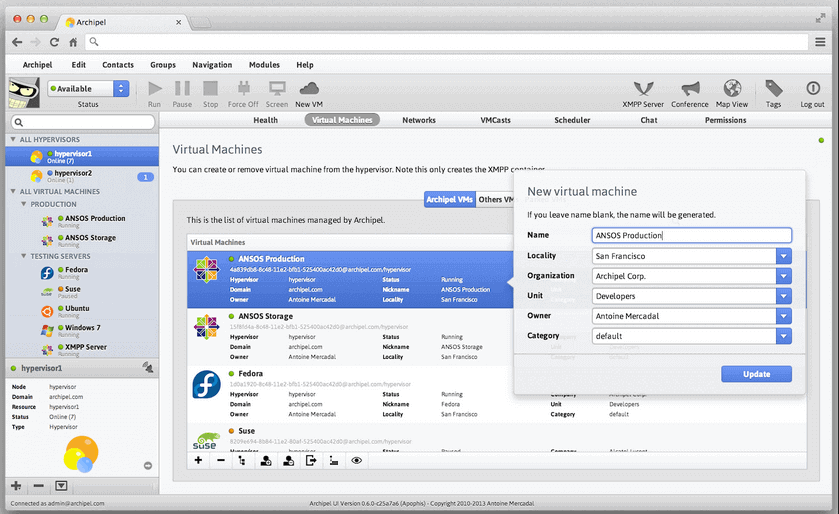Switch to the Networks tab
Viewport: 839px width, 514px height.
[419, 120]
